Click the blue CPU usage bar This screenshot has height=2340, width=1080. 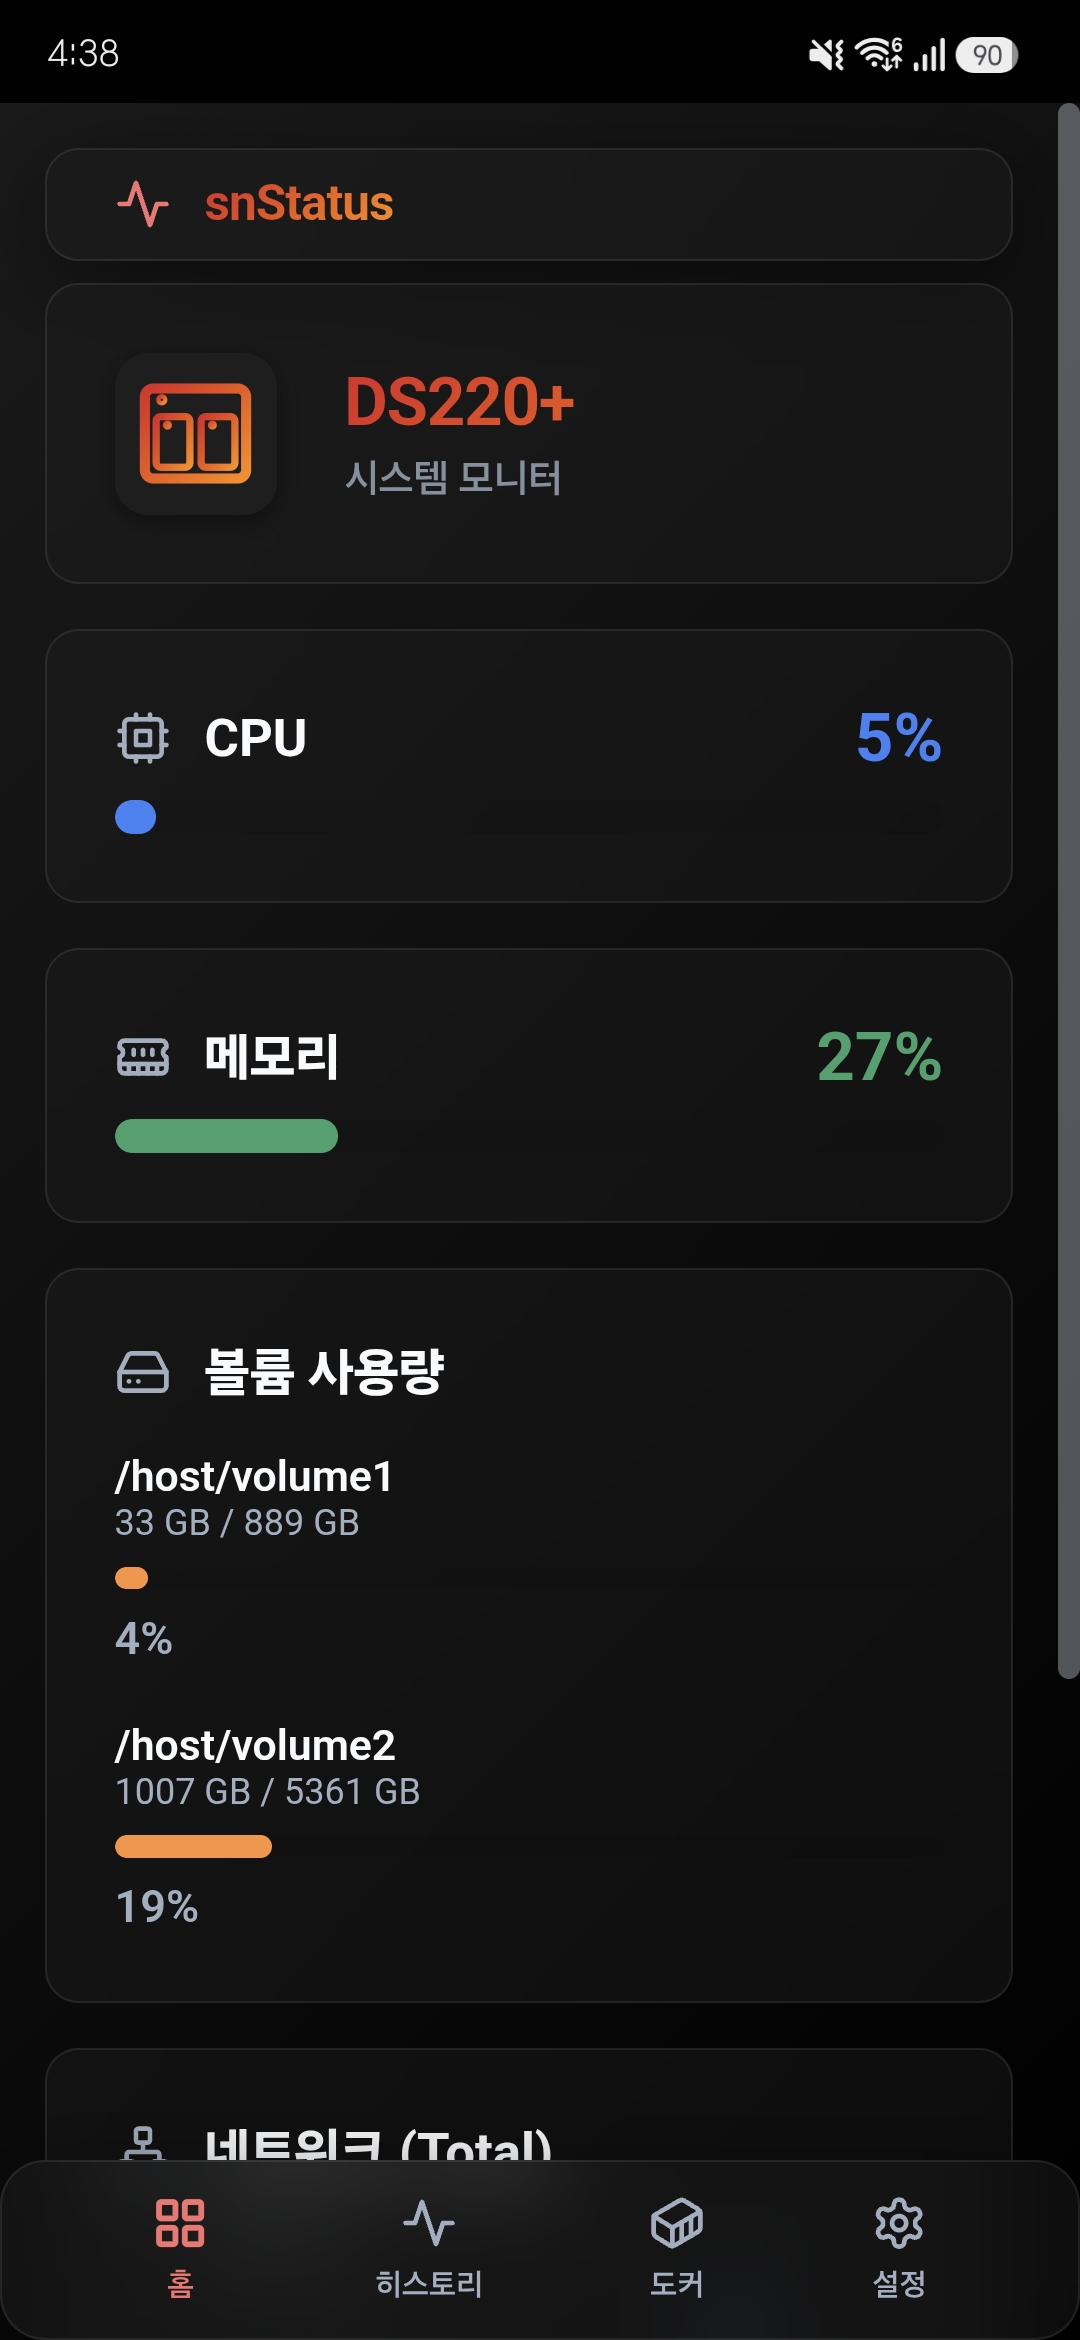(136, 817)
